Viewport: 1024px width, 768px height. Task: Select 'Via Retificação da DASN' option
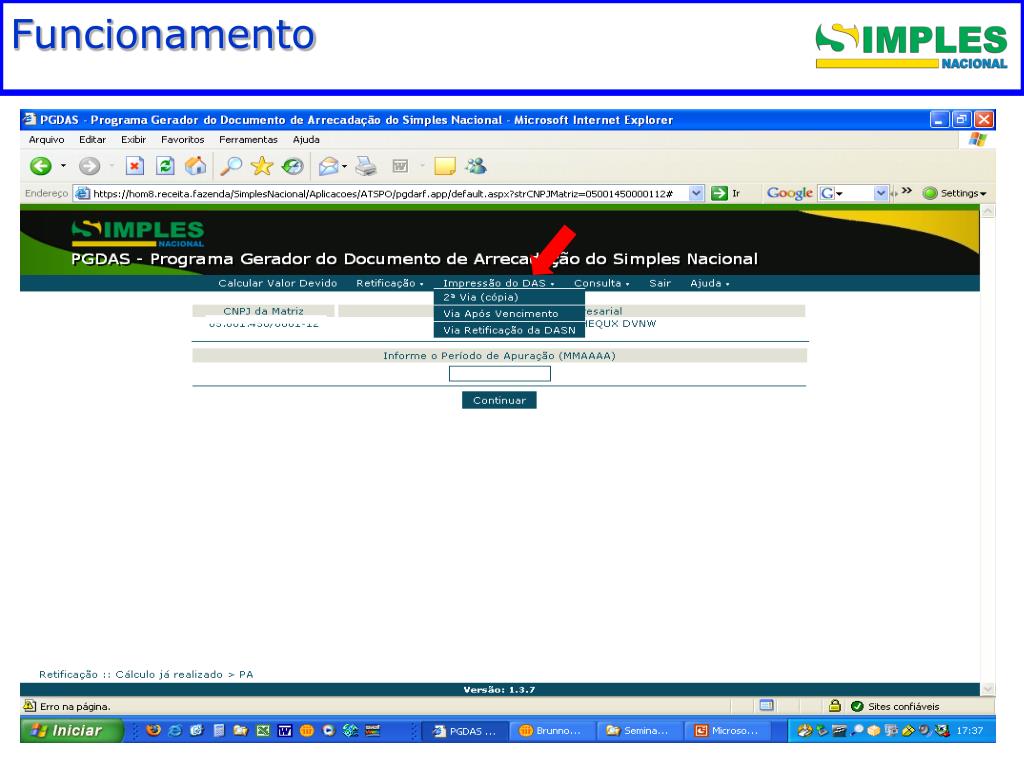(509, 330)
